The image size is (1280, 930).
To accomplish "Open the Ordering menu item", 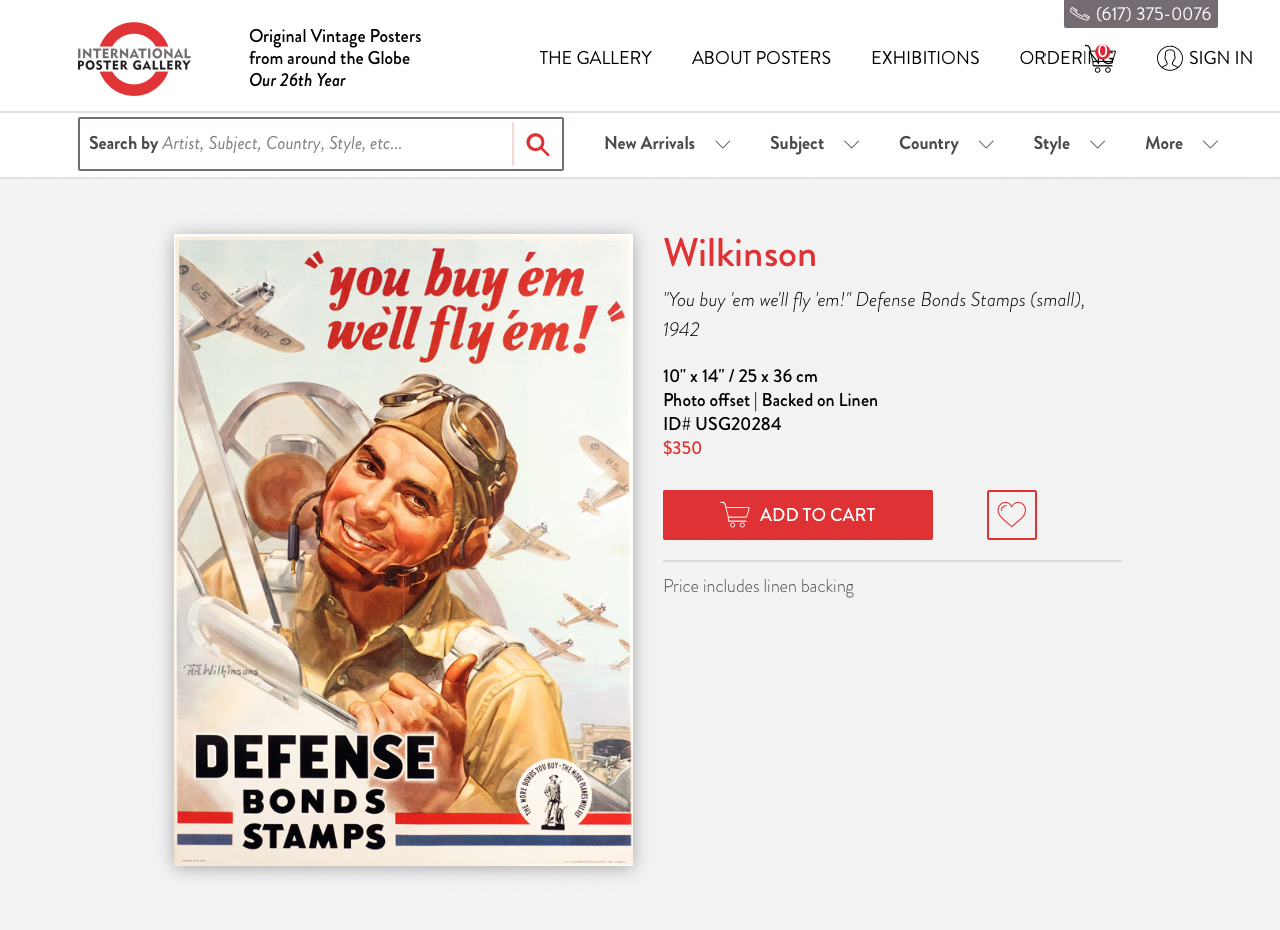I will coord(1052,58).
